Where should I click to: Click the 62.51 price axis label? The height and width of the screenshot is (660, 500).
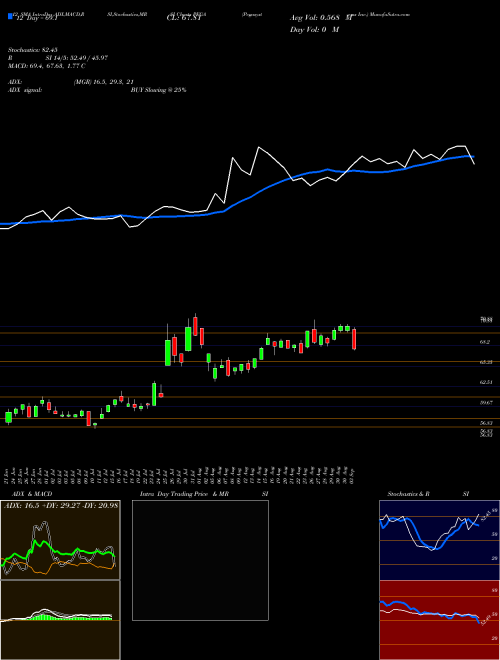click(487, 382)
